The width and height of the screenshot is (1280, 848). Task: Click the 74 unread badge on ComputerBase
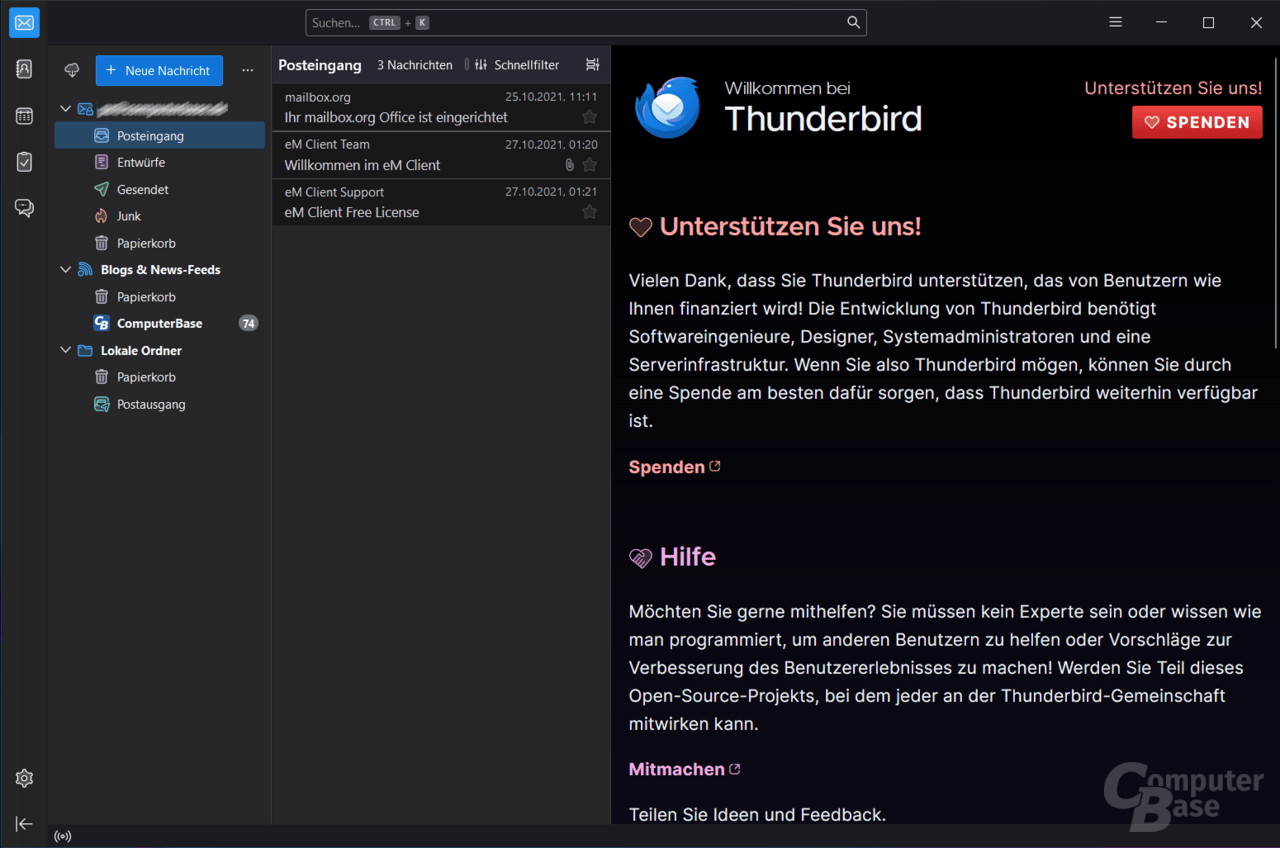coord(248,324)
